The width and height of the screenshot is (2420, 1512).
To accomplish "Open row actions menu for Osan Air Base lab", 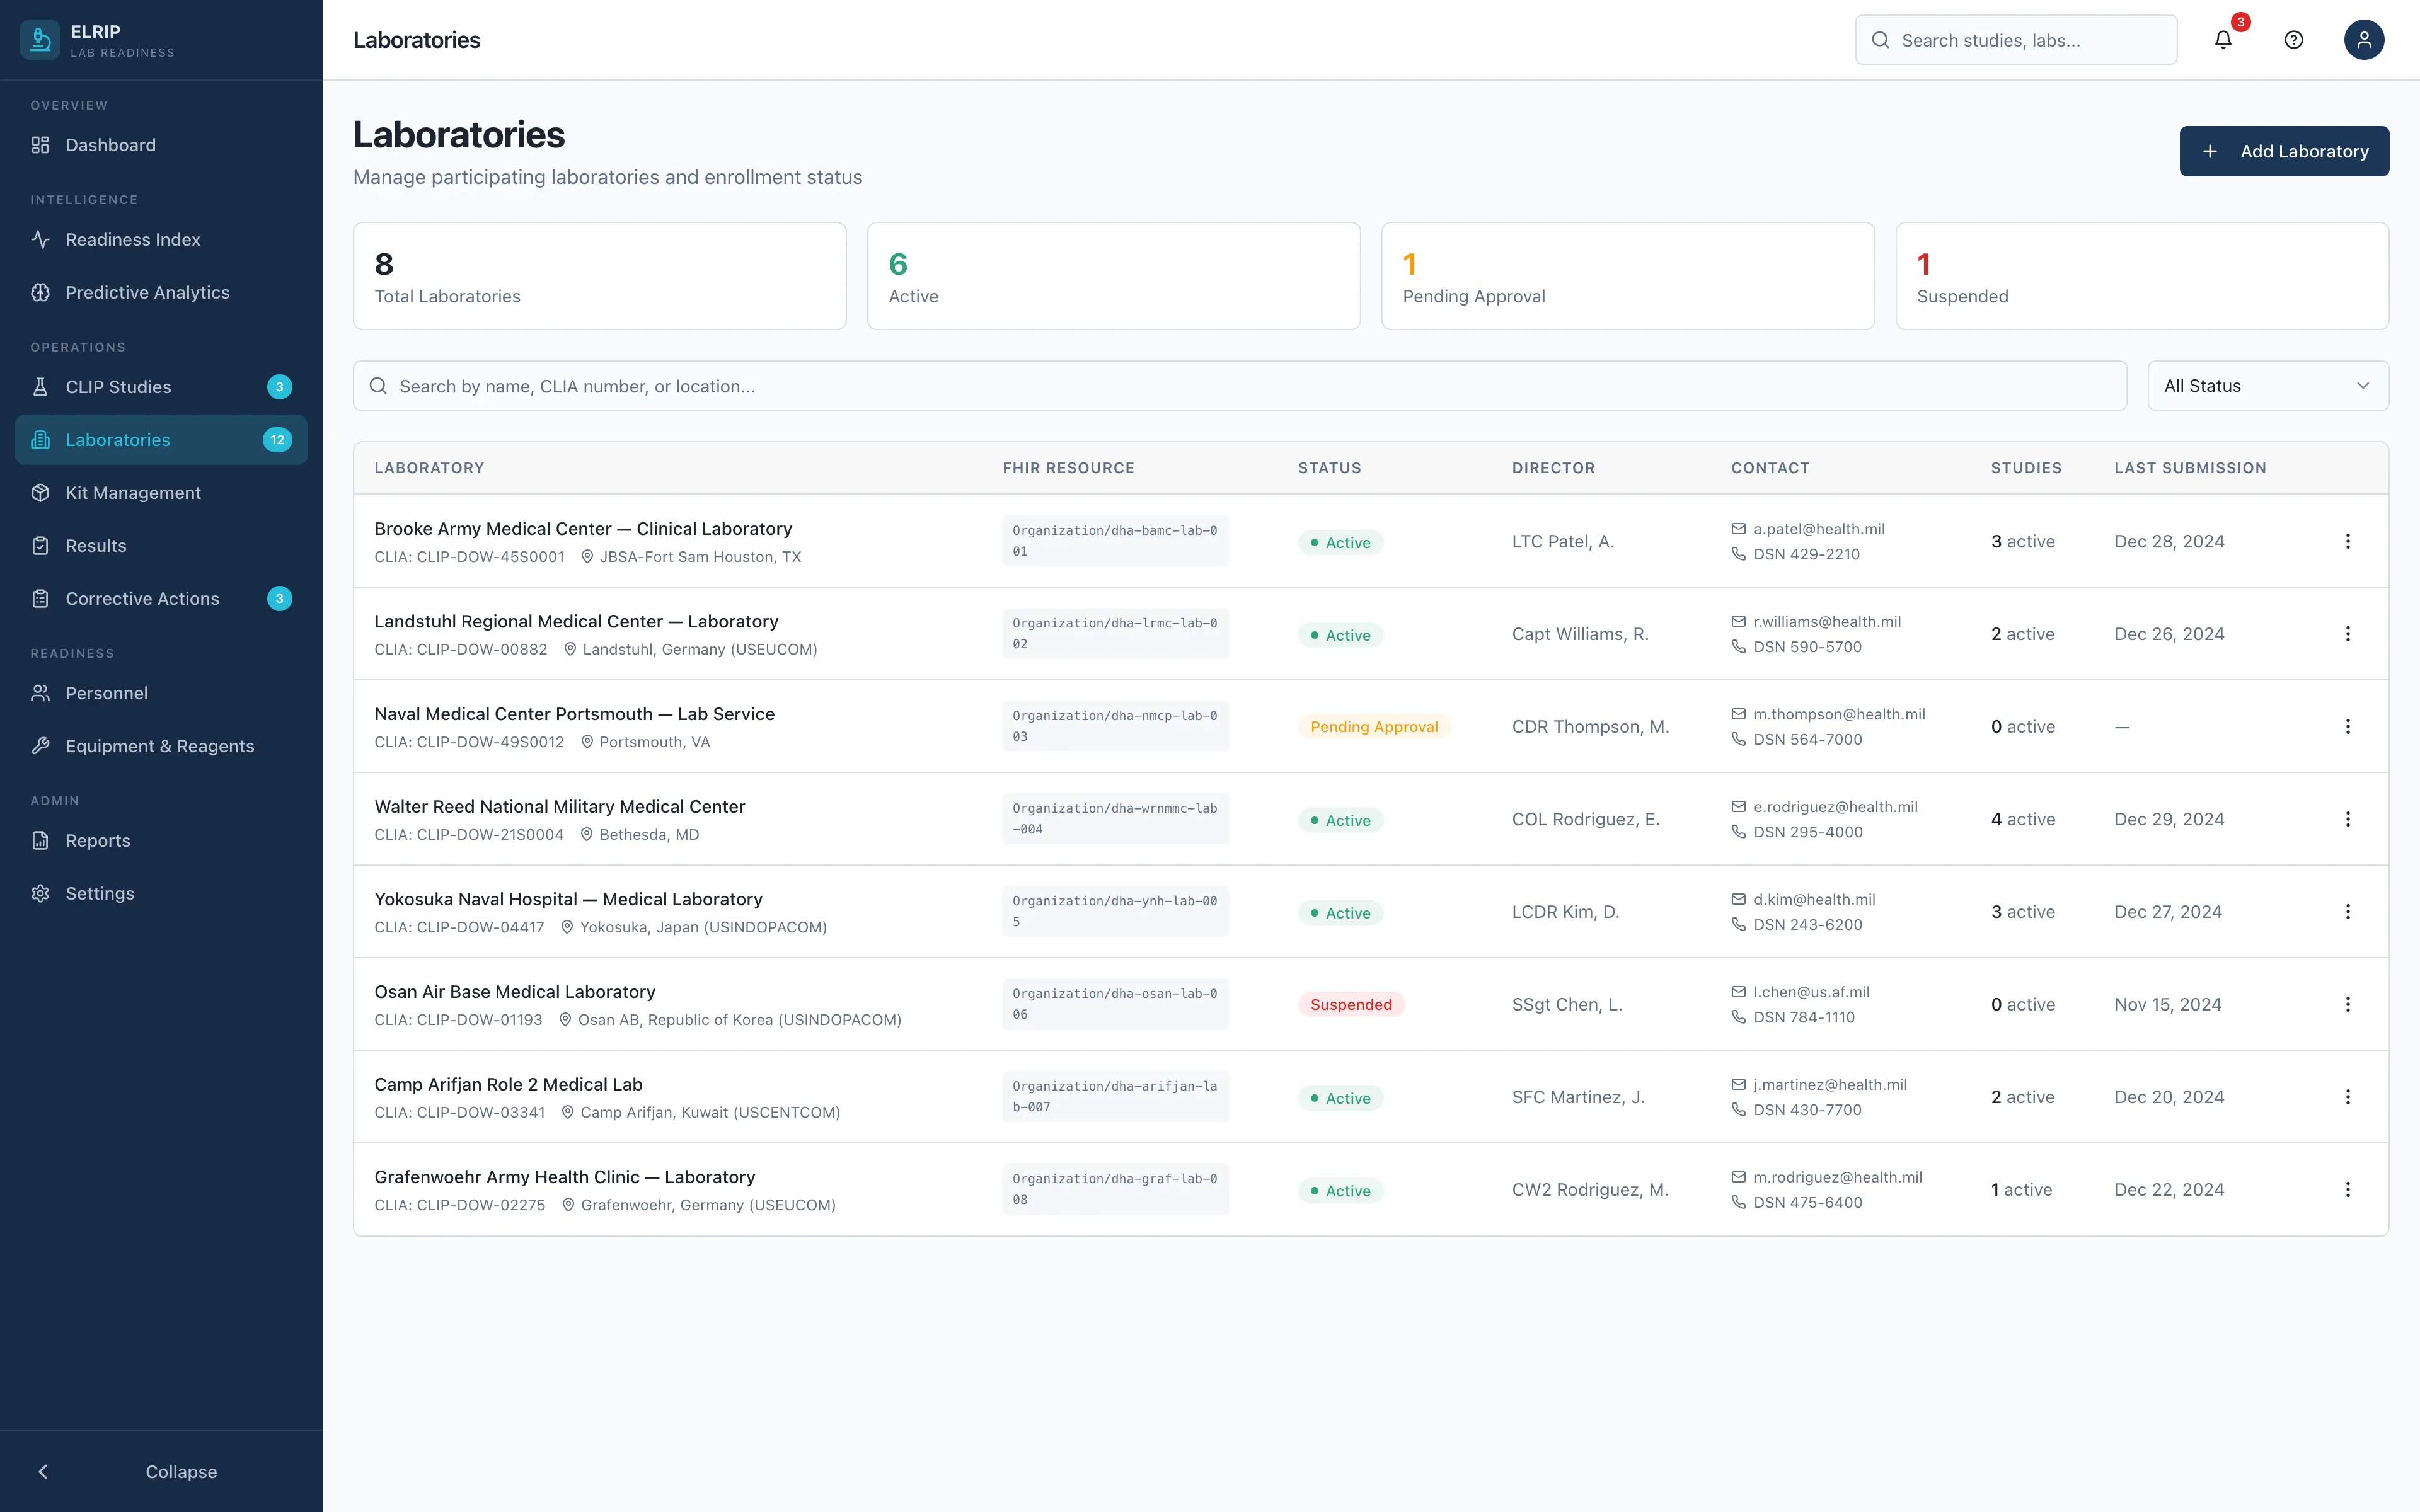I will click(2347, 1004).
